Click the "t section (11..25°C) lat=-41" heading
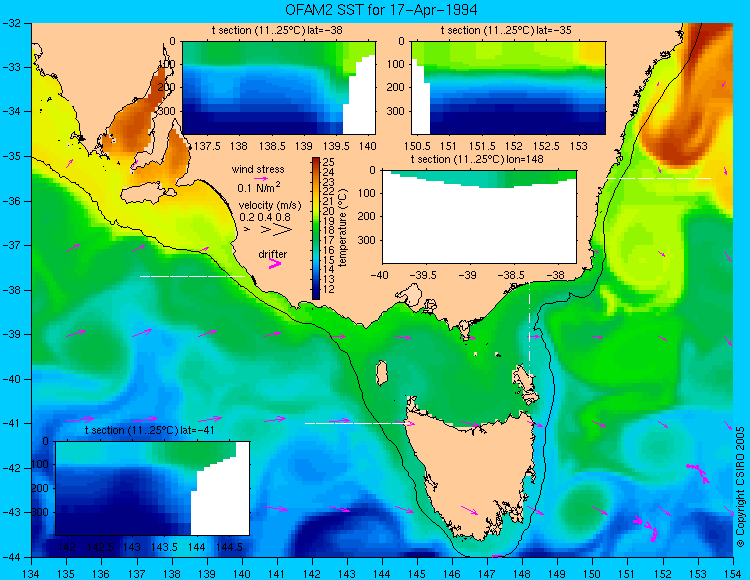 pos(149,430)
